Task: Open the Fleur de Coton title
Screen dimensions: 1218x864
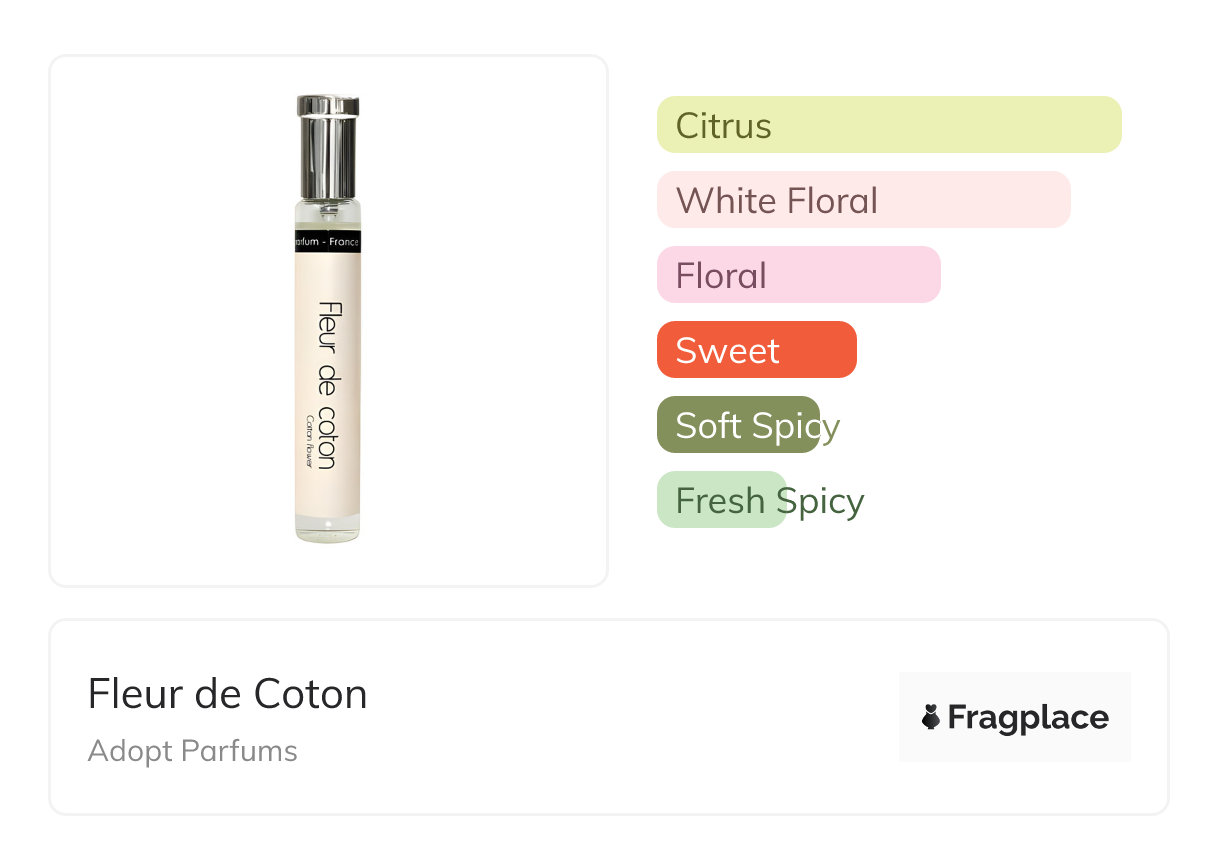Action: (x=227, y=694)
